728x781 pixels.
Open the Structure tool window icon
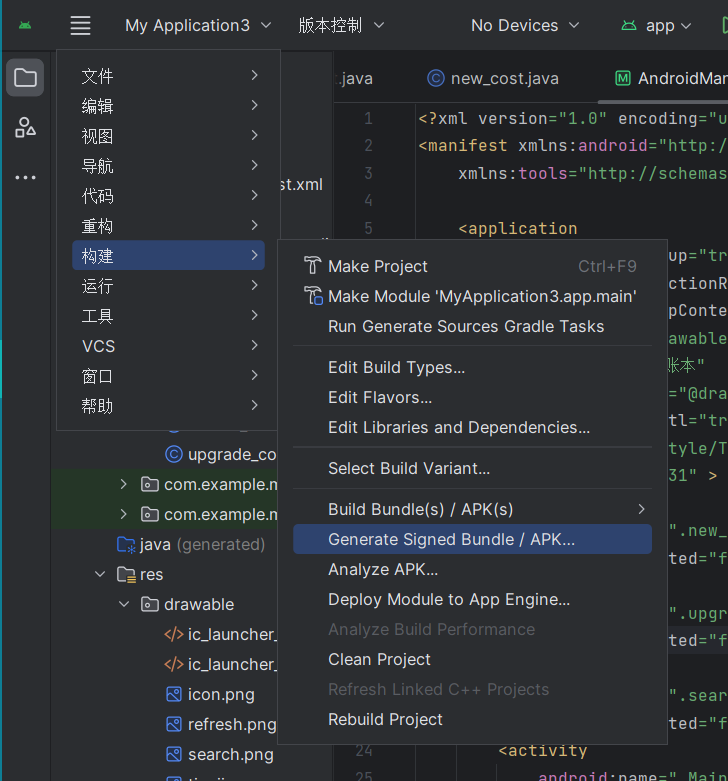(25, 127)
